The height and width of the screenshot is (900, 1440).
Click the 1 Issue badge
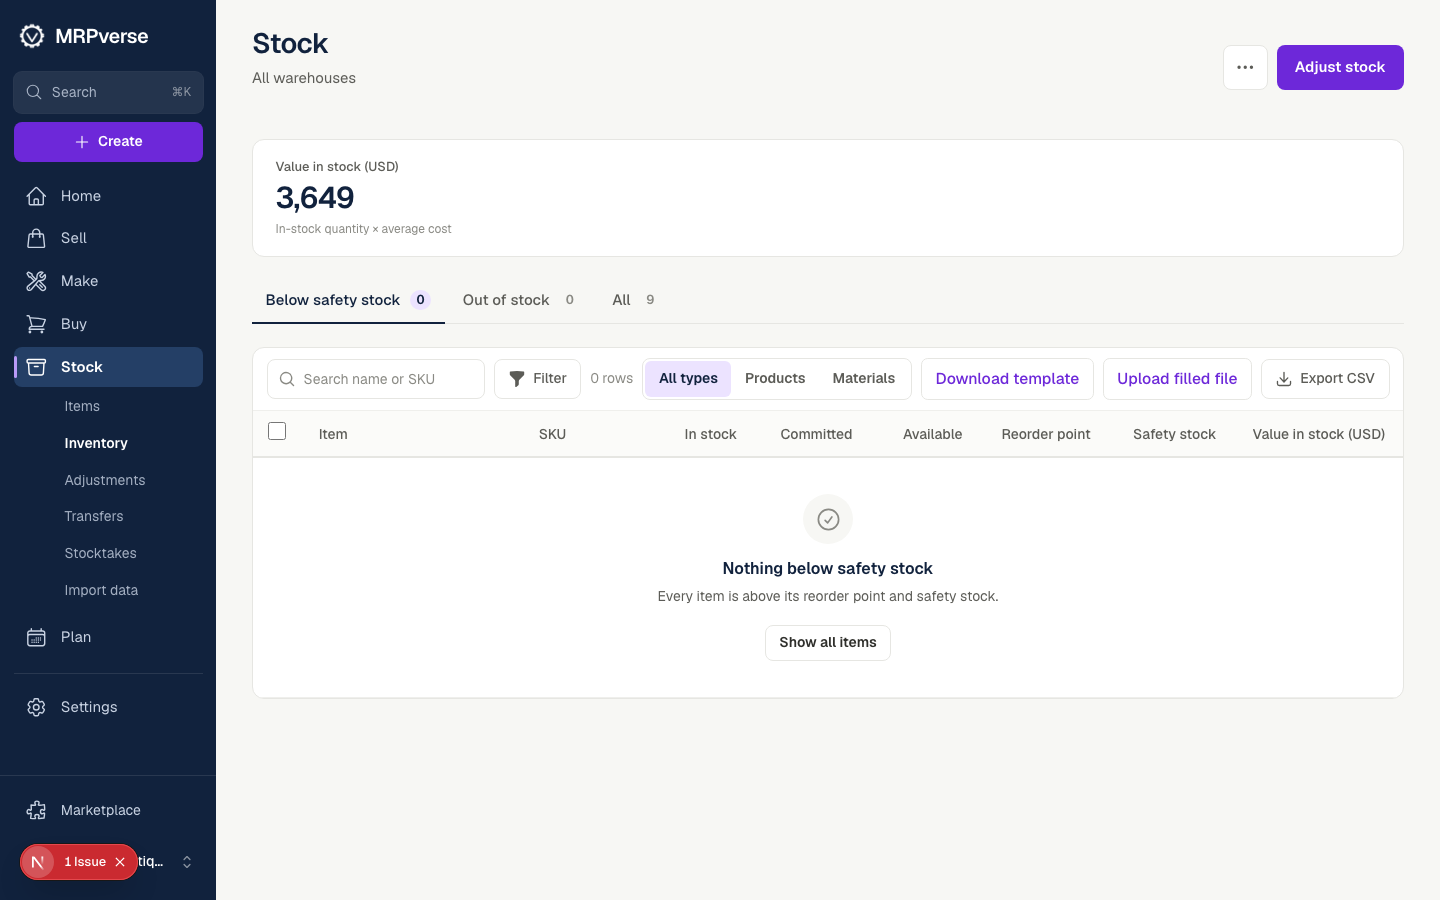click(85, 862)
